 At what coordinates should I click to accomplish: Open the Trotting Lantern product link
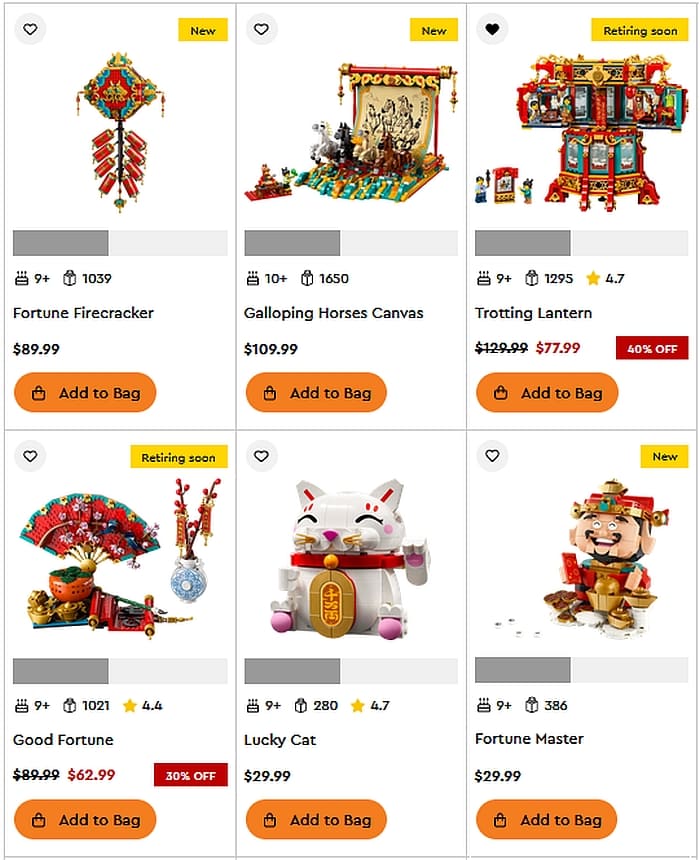533,313
